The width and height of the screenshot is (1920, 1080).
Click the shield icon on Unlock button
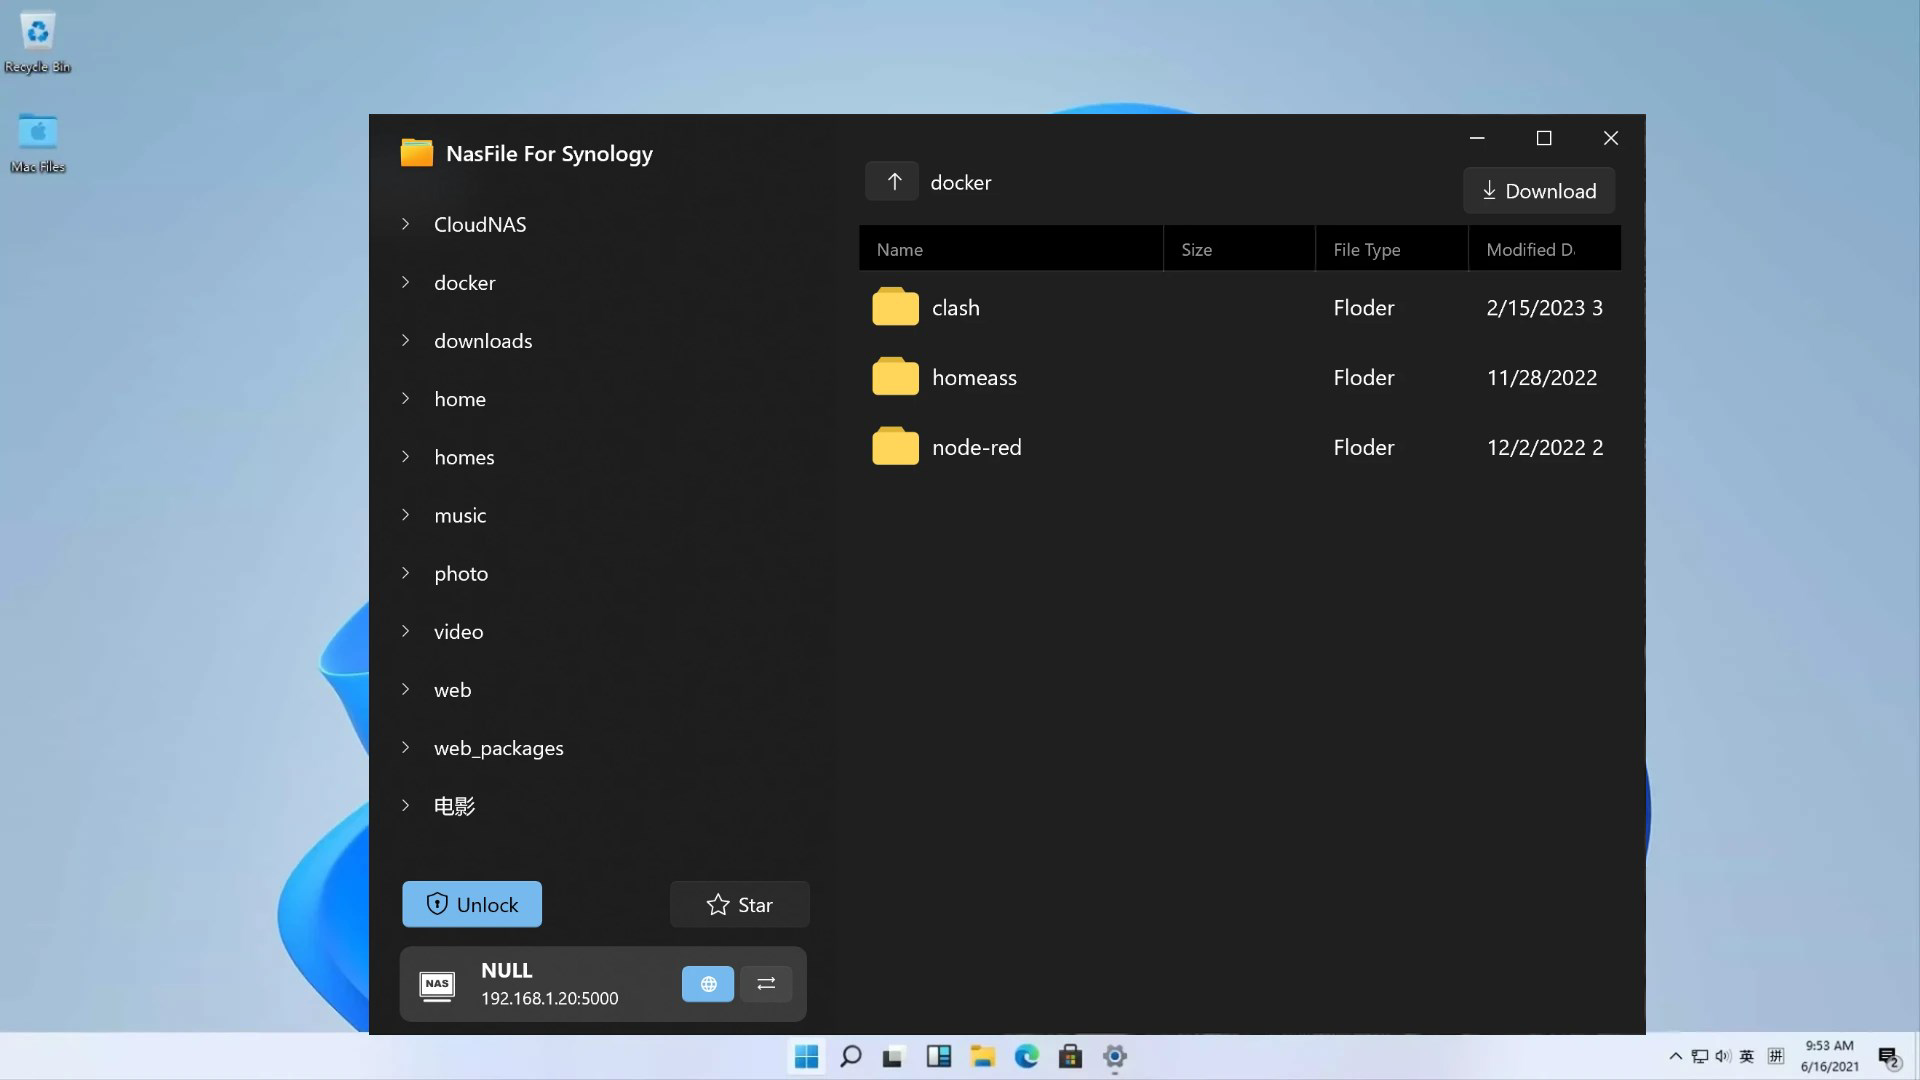(437, 904)
